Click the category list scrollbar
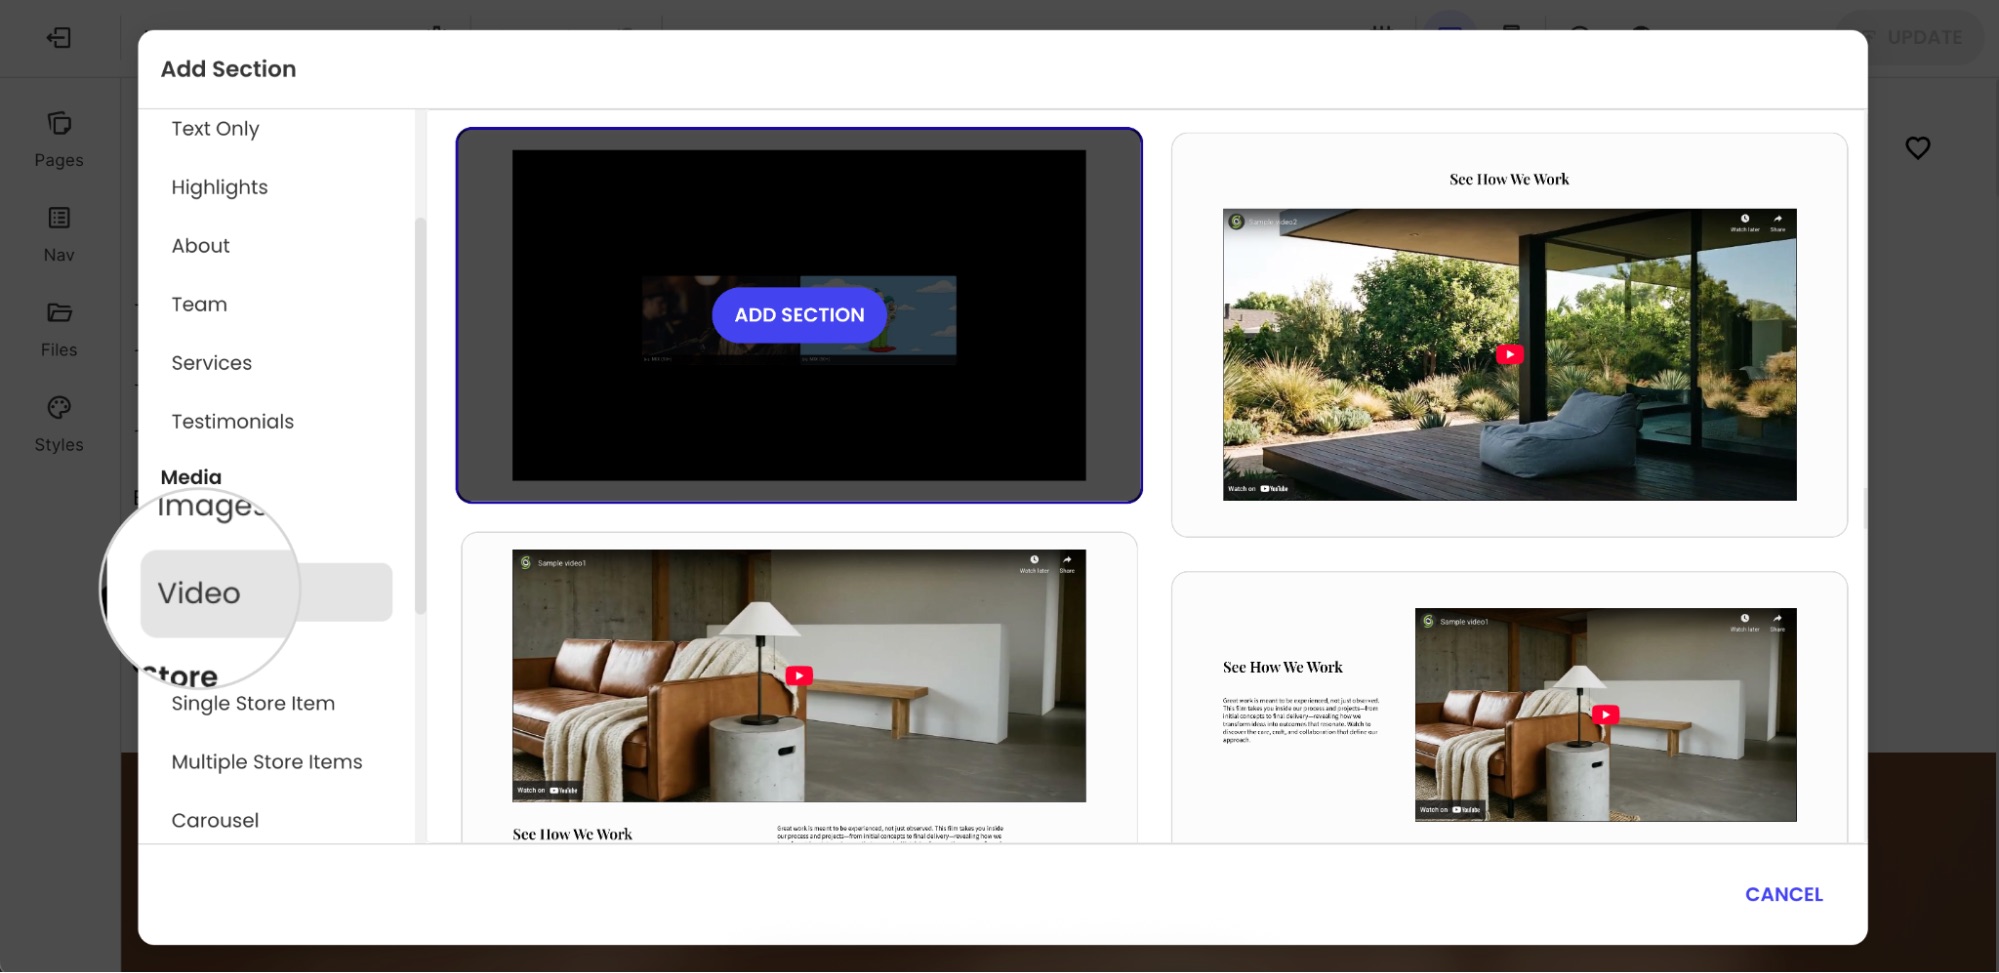This screenshot has width=1999, height=973. 421,415
